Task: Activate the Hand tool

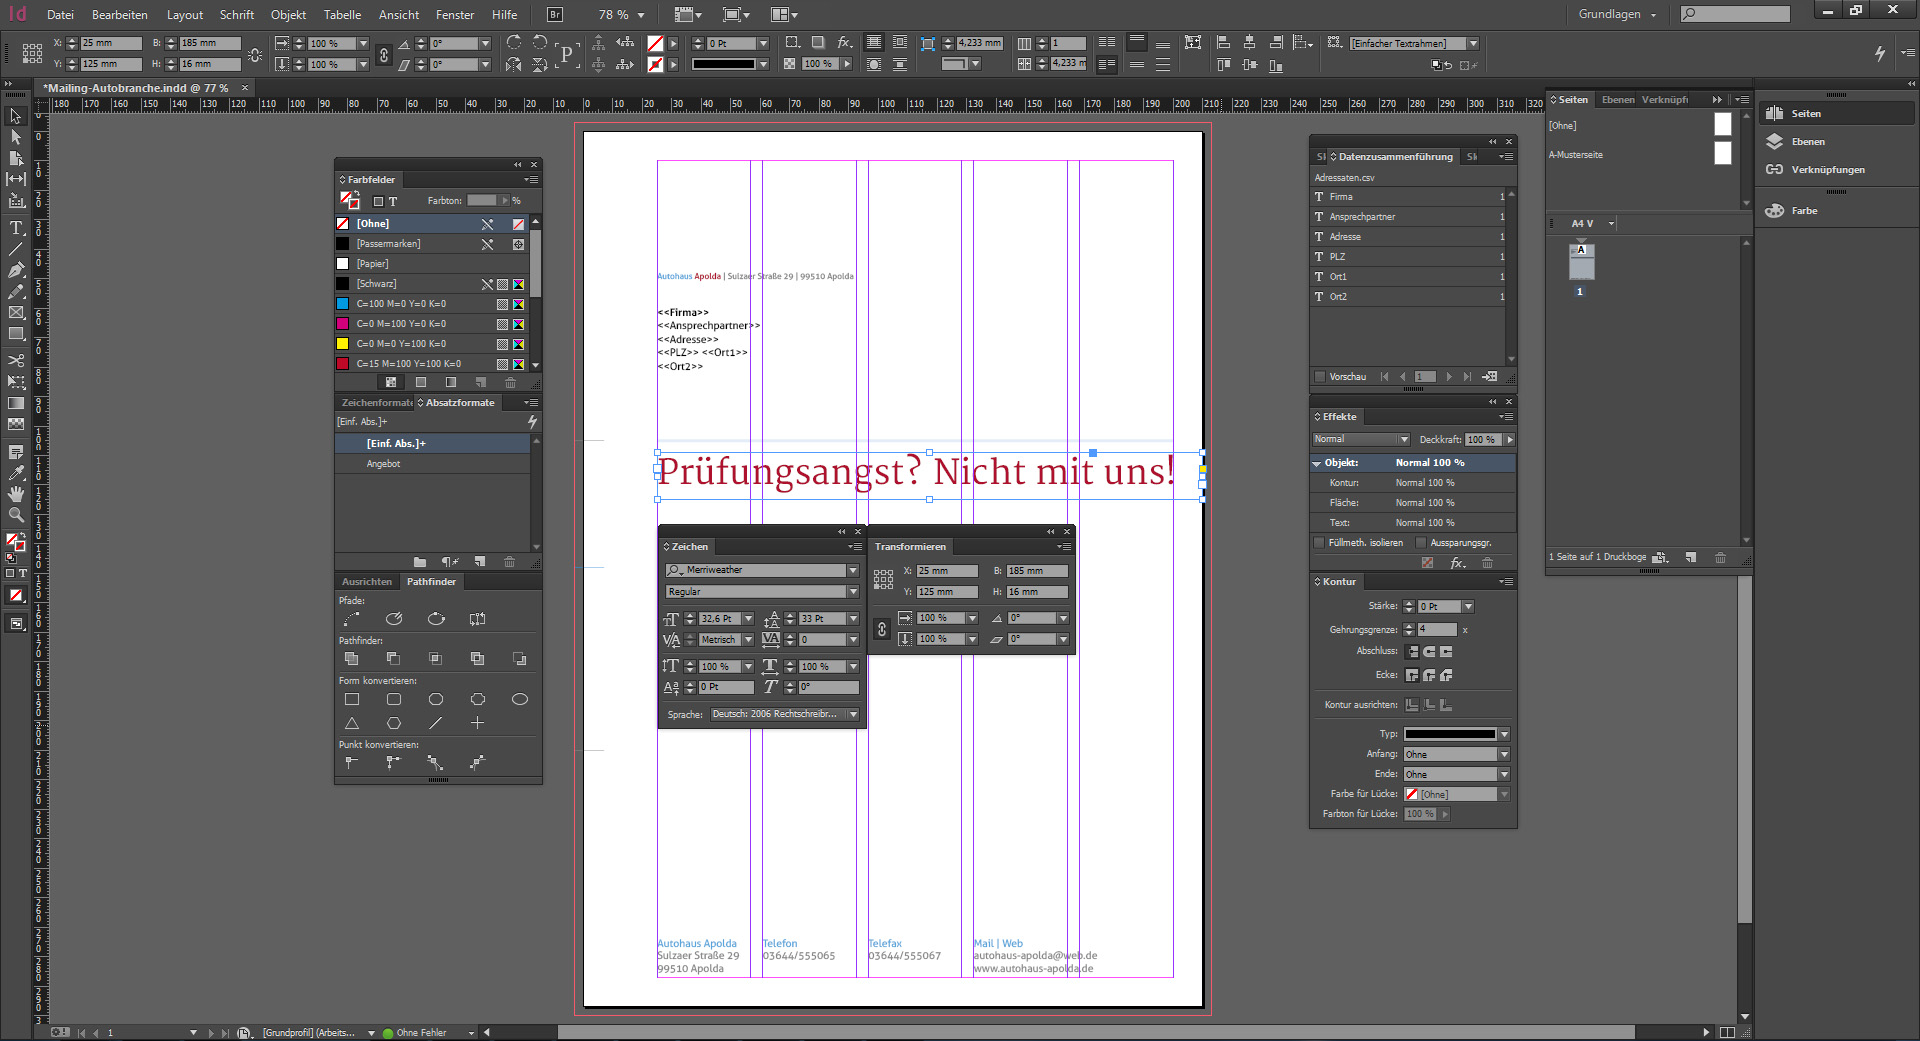Action: [16, 494]
